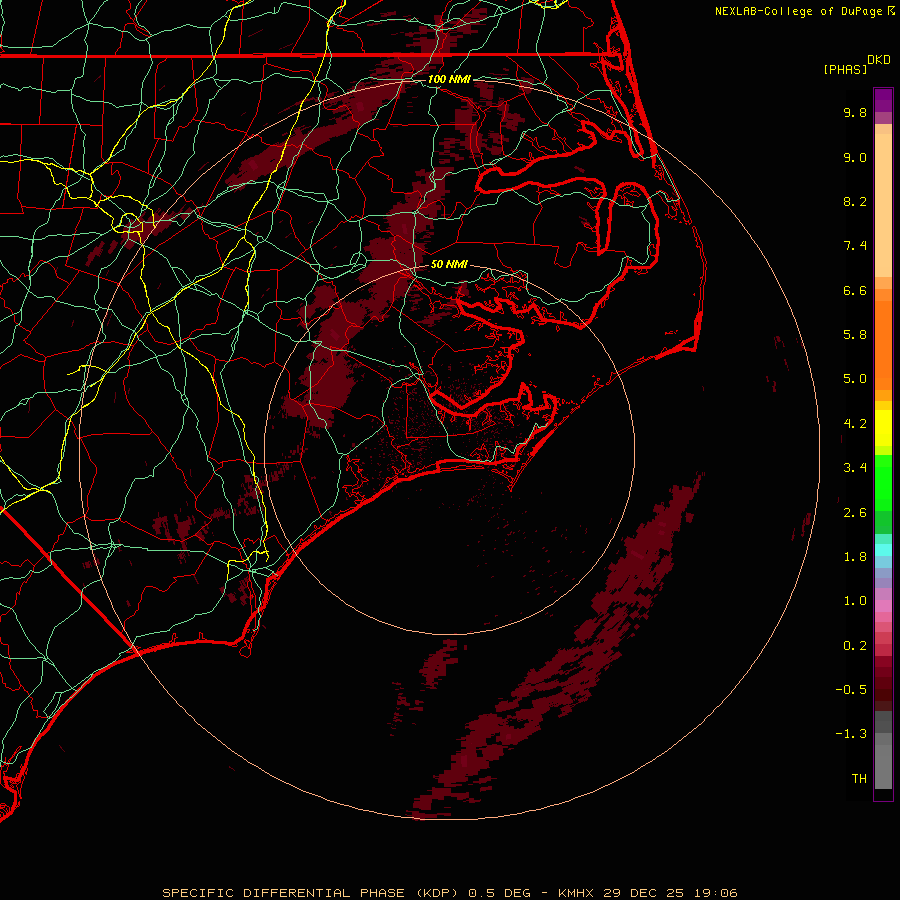Click the 9.0 value on color scale
Viewport: 900px width, 900px height.
[855, 158]
